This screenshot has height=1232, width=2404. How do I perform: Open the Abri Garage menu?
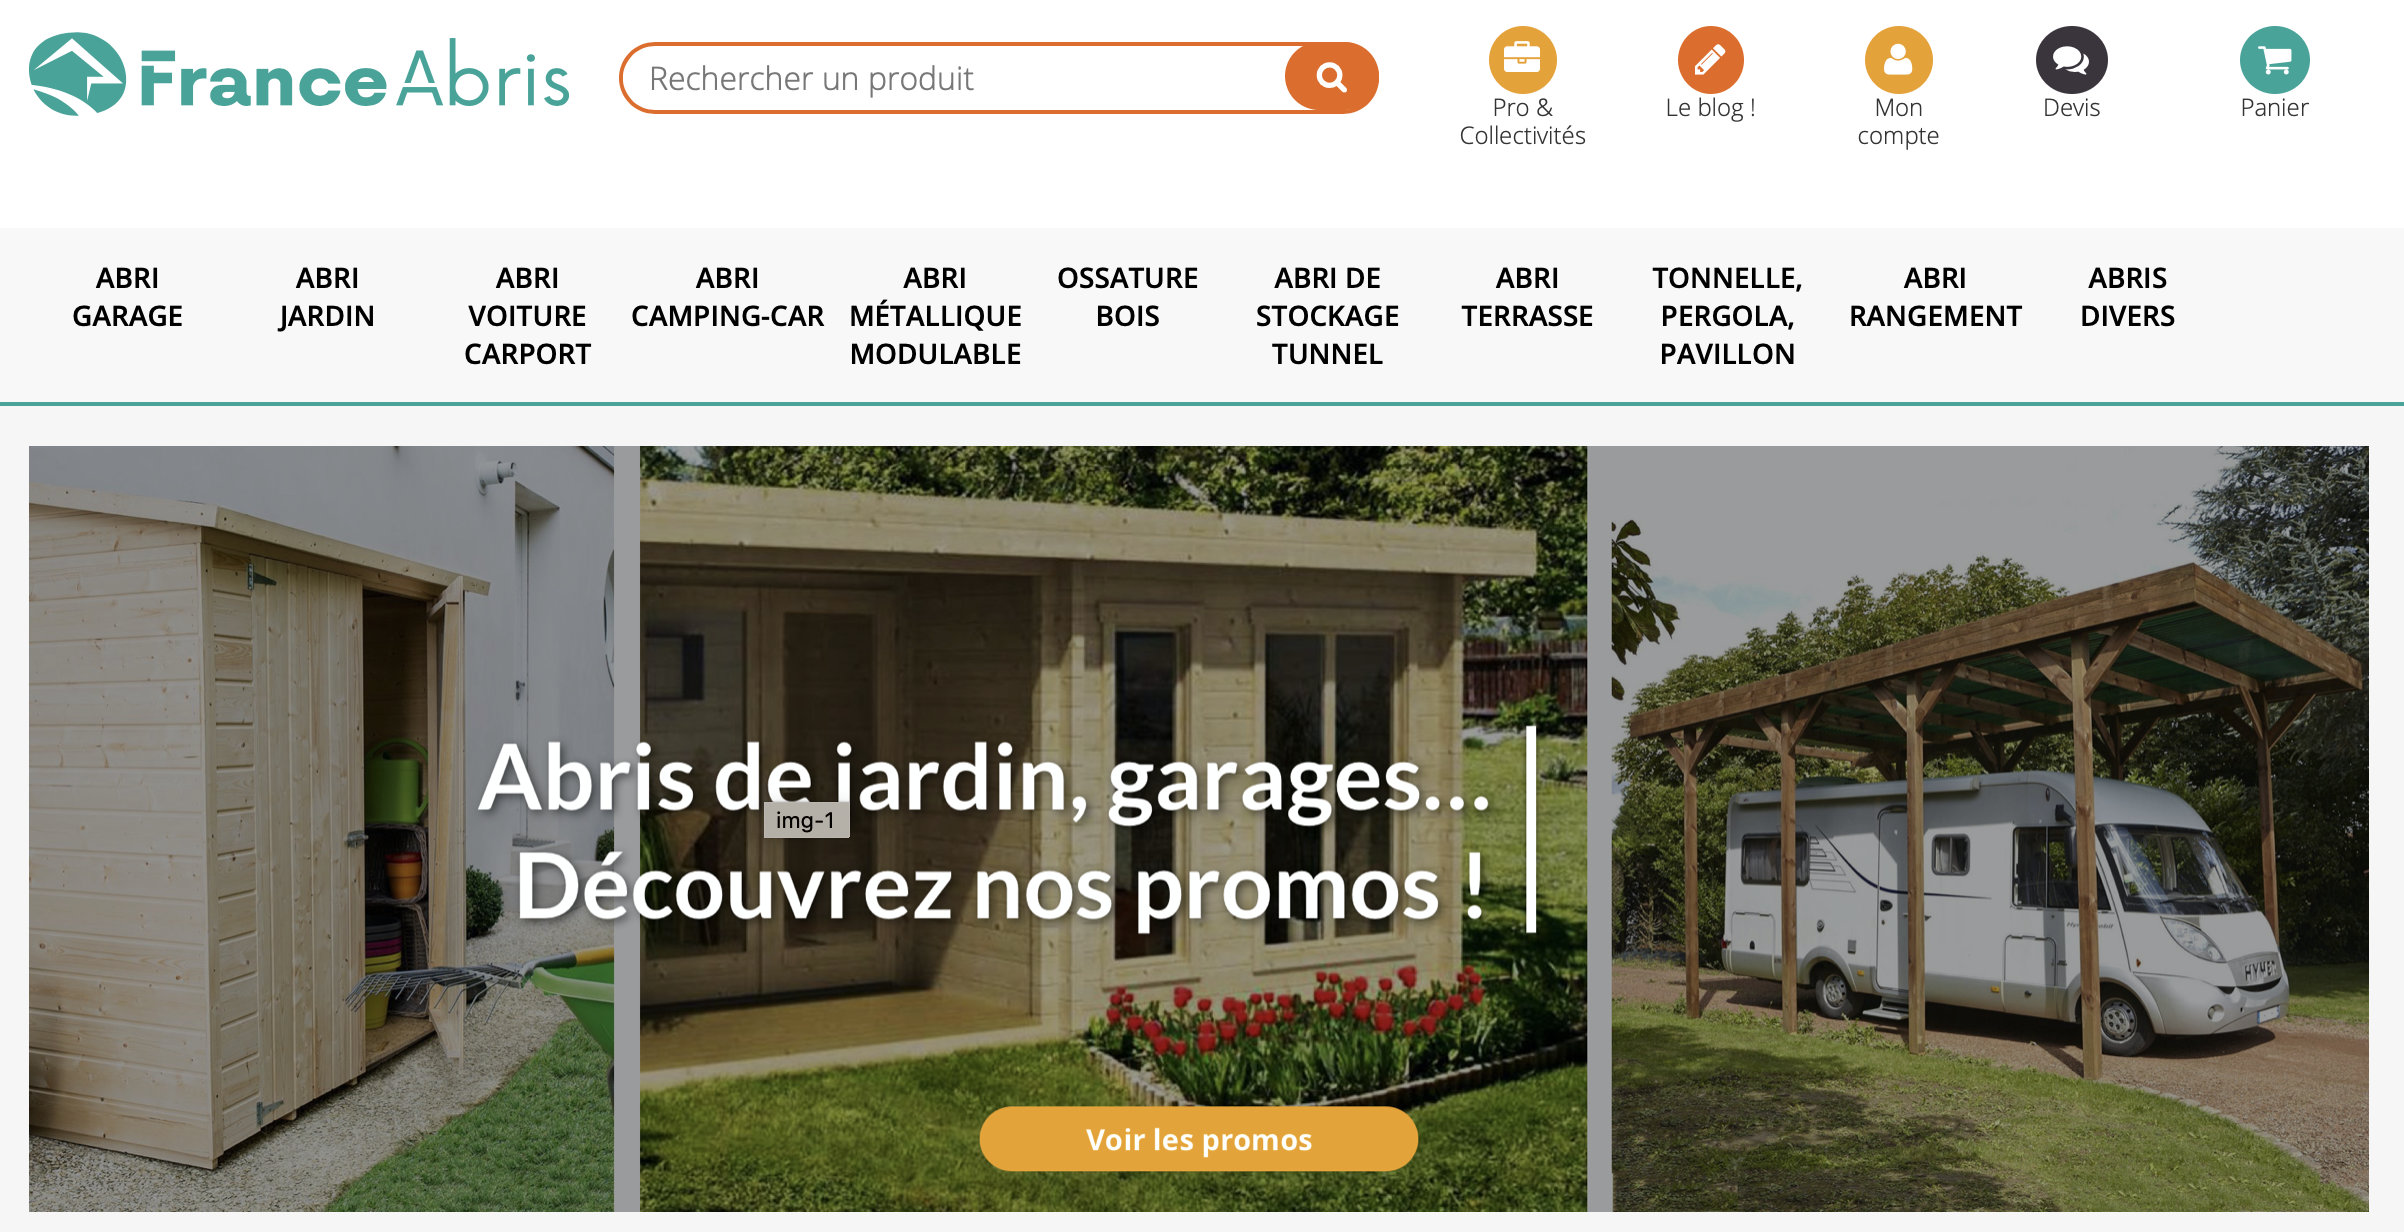[x=127, y=297]
